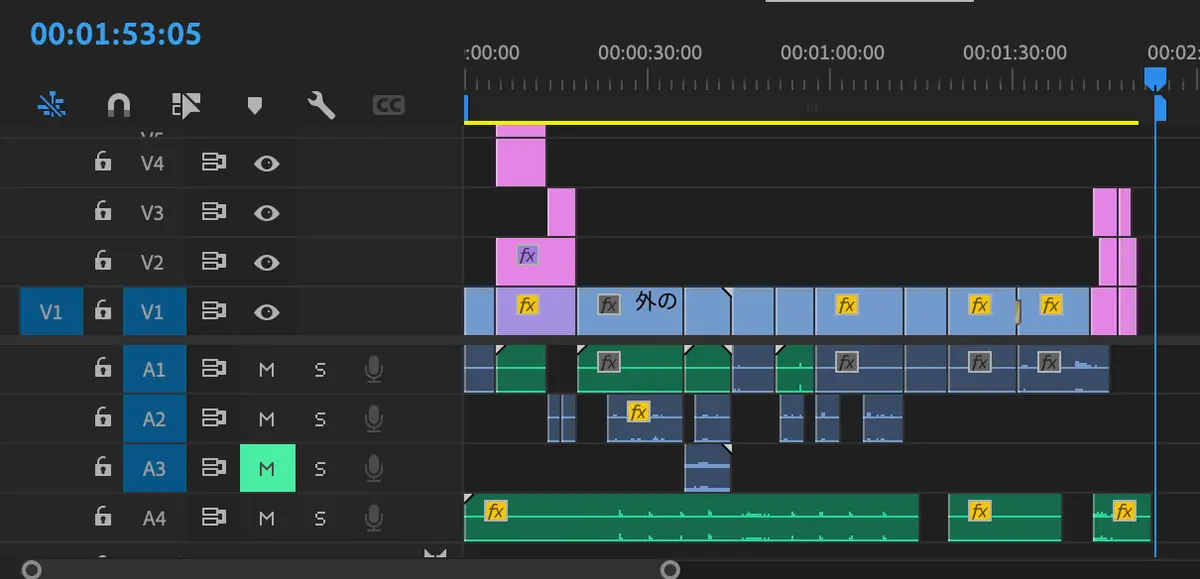Viewport: 1200px width, 579px height.
Task: Click the fx badge on the V2 pink clip
Action: [527, 255]
